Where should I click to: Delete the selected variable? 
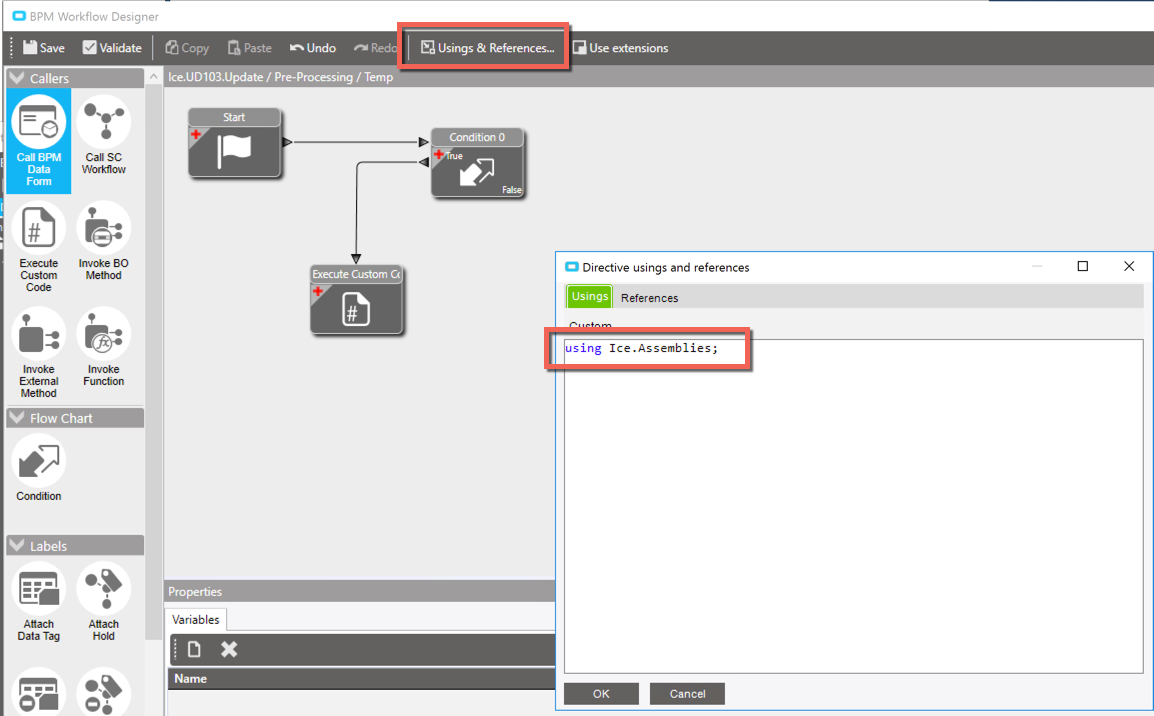(x=229, y=648)
